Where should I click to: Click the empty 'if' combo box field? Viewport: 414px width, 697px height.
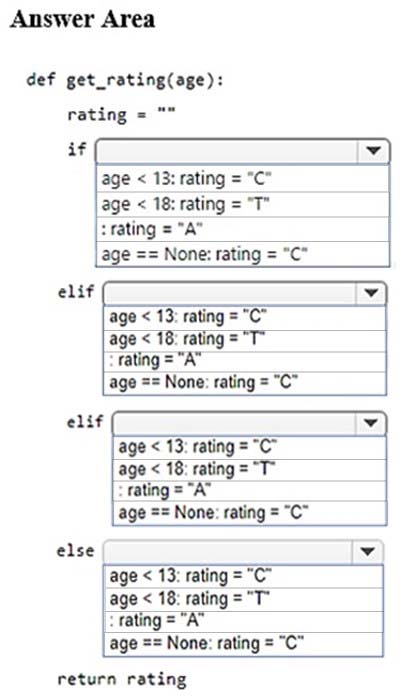point(227,152)
